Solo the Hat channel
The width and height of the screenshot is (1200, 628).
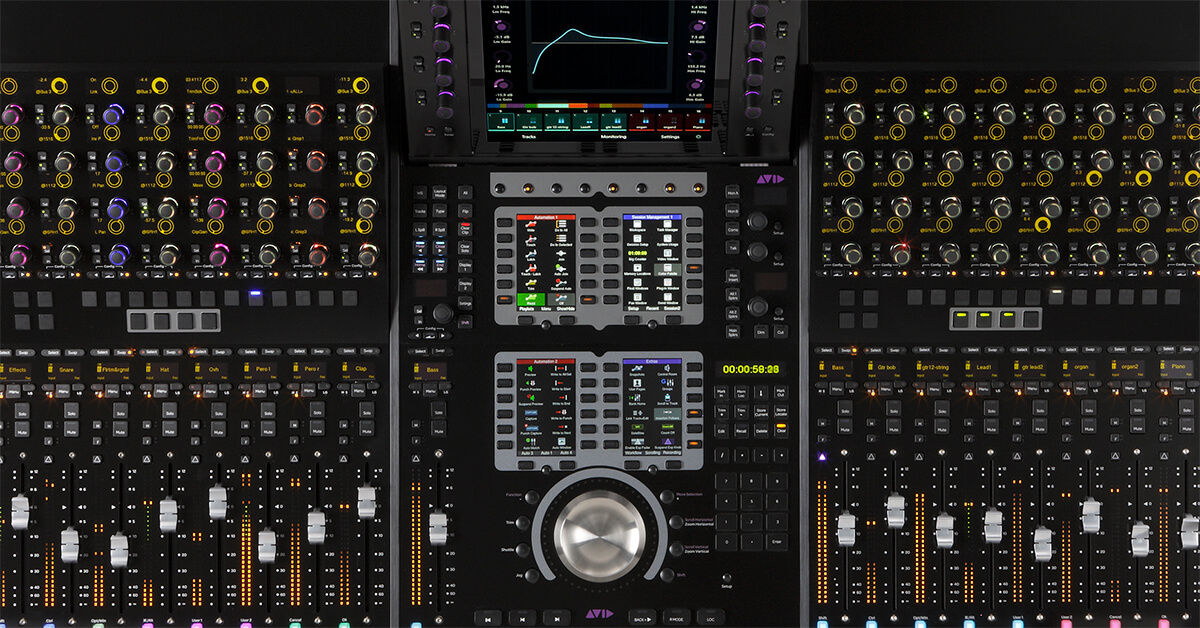click(167, 410)
